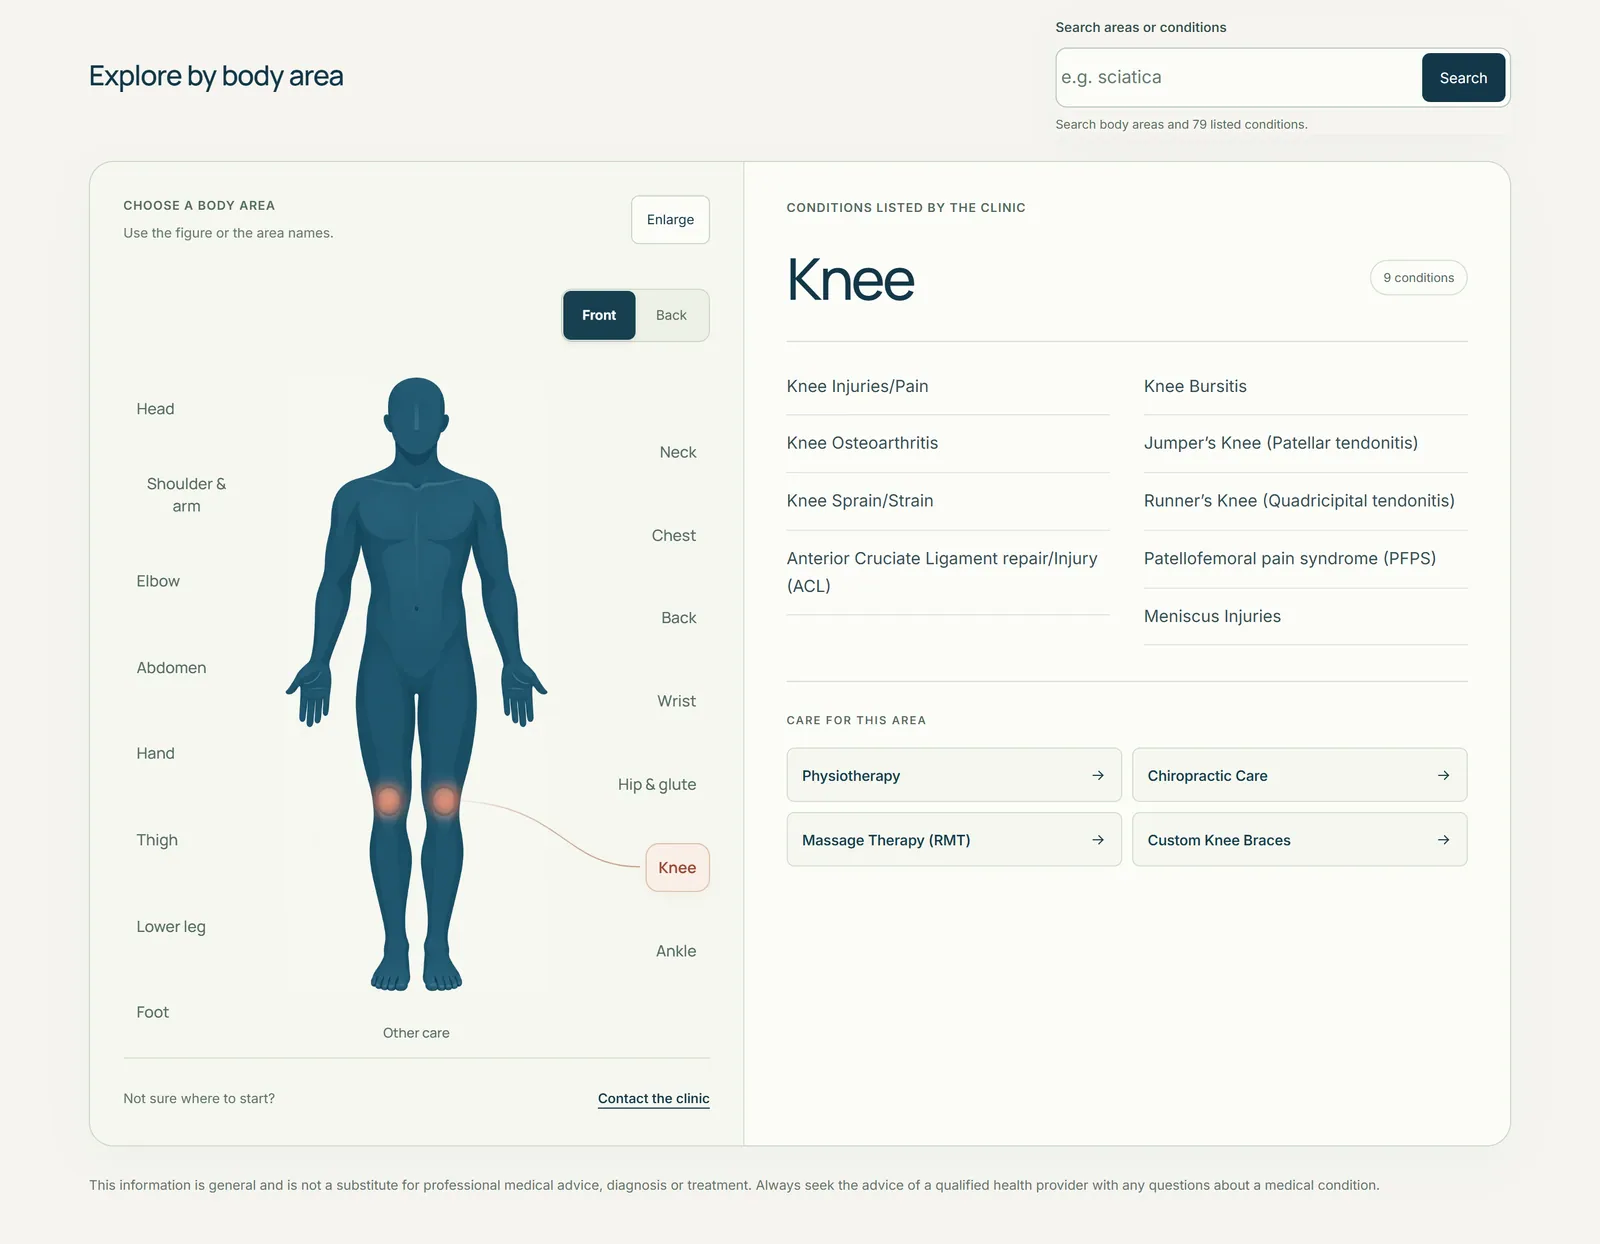
Task: Select the Neck body area
Action: pyautogui.click(x=678, y=452)
